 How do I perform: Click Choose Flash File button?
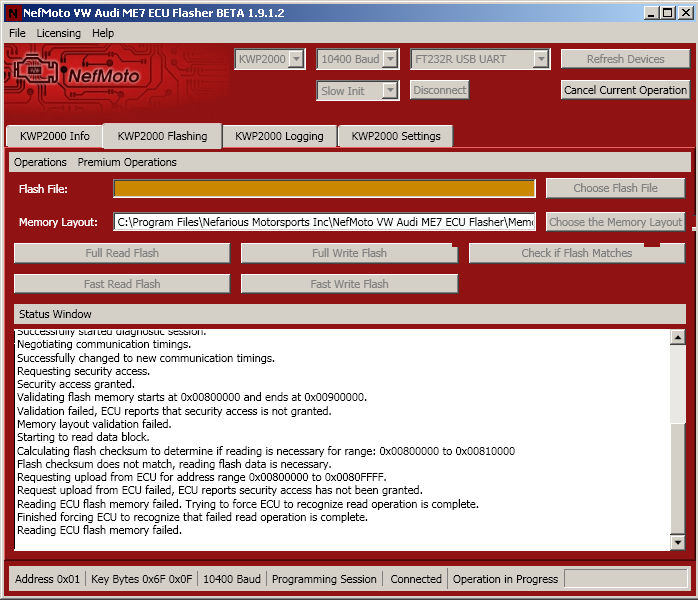pos(615,188)
